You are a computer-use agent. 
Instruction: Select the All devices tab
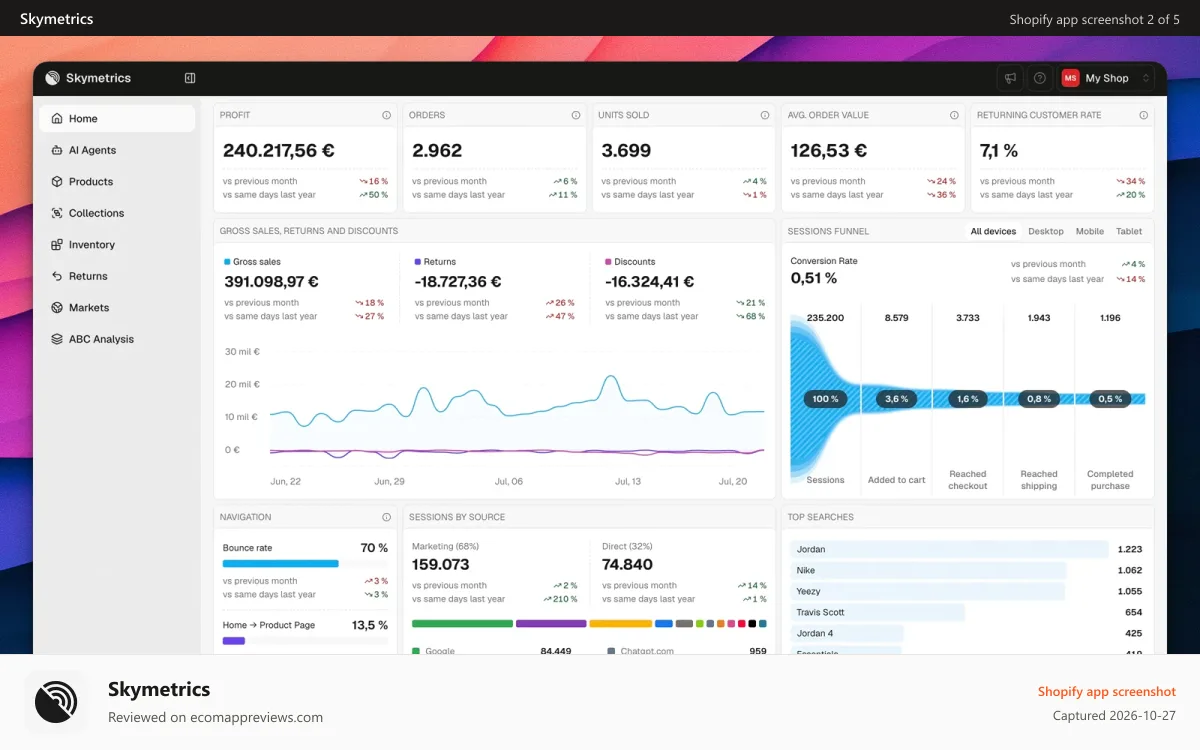[x=993, y=231]
